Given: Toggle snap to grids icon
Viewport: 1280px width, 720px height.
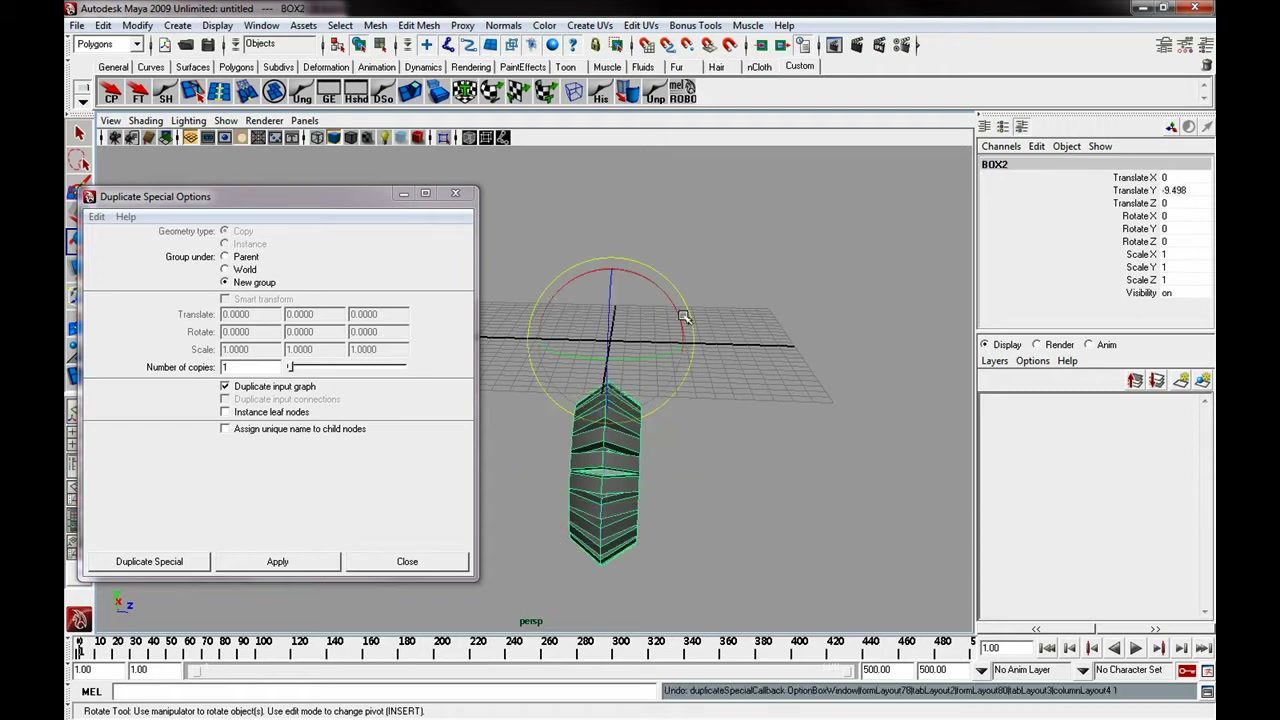Looking at the screenshot, I should (646, 45).
